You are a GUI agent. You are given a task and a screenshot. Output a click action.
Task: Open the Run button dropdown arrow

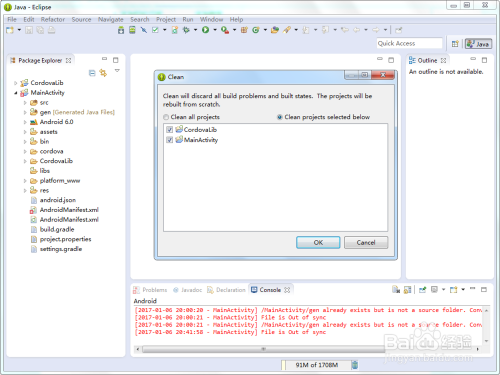point(215,30)
